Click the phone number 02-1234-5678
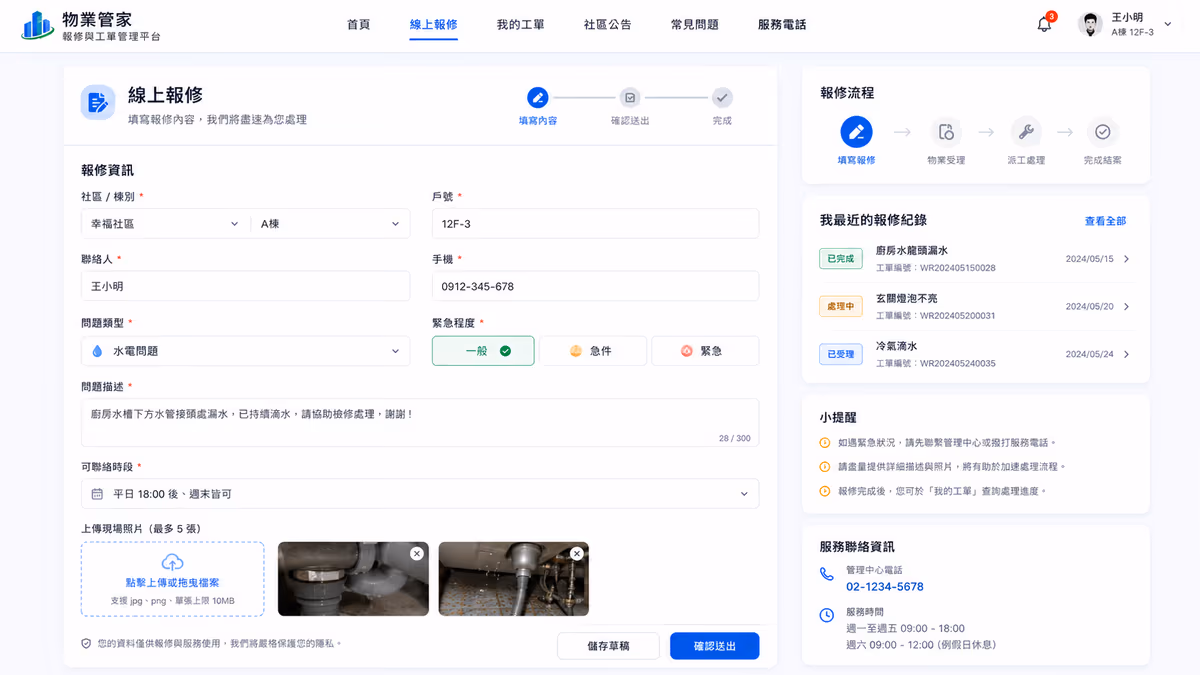1200x675 pixels. pyautogui.click(x=885, y=587)
